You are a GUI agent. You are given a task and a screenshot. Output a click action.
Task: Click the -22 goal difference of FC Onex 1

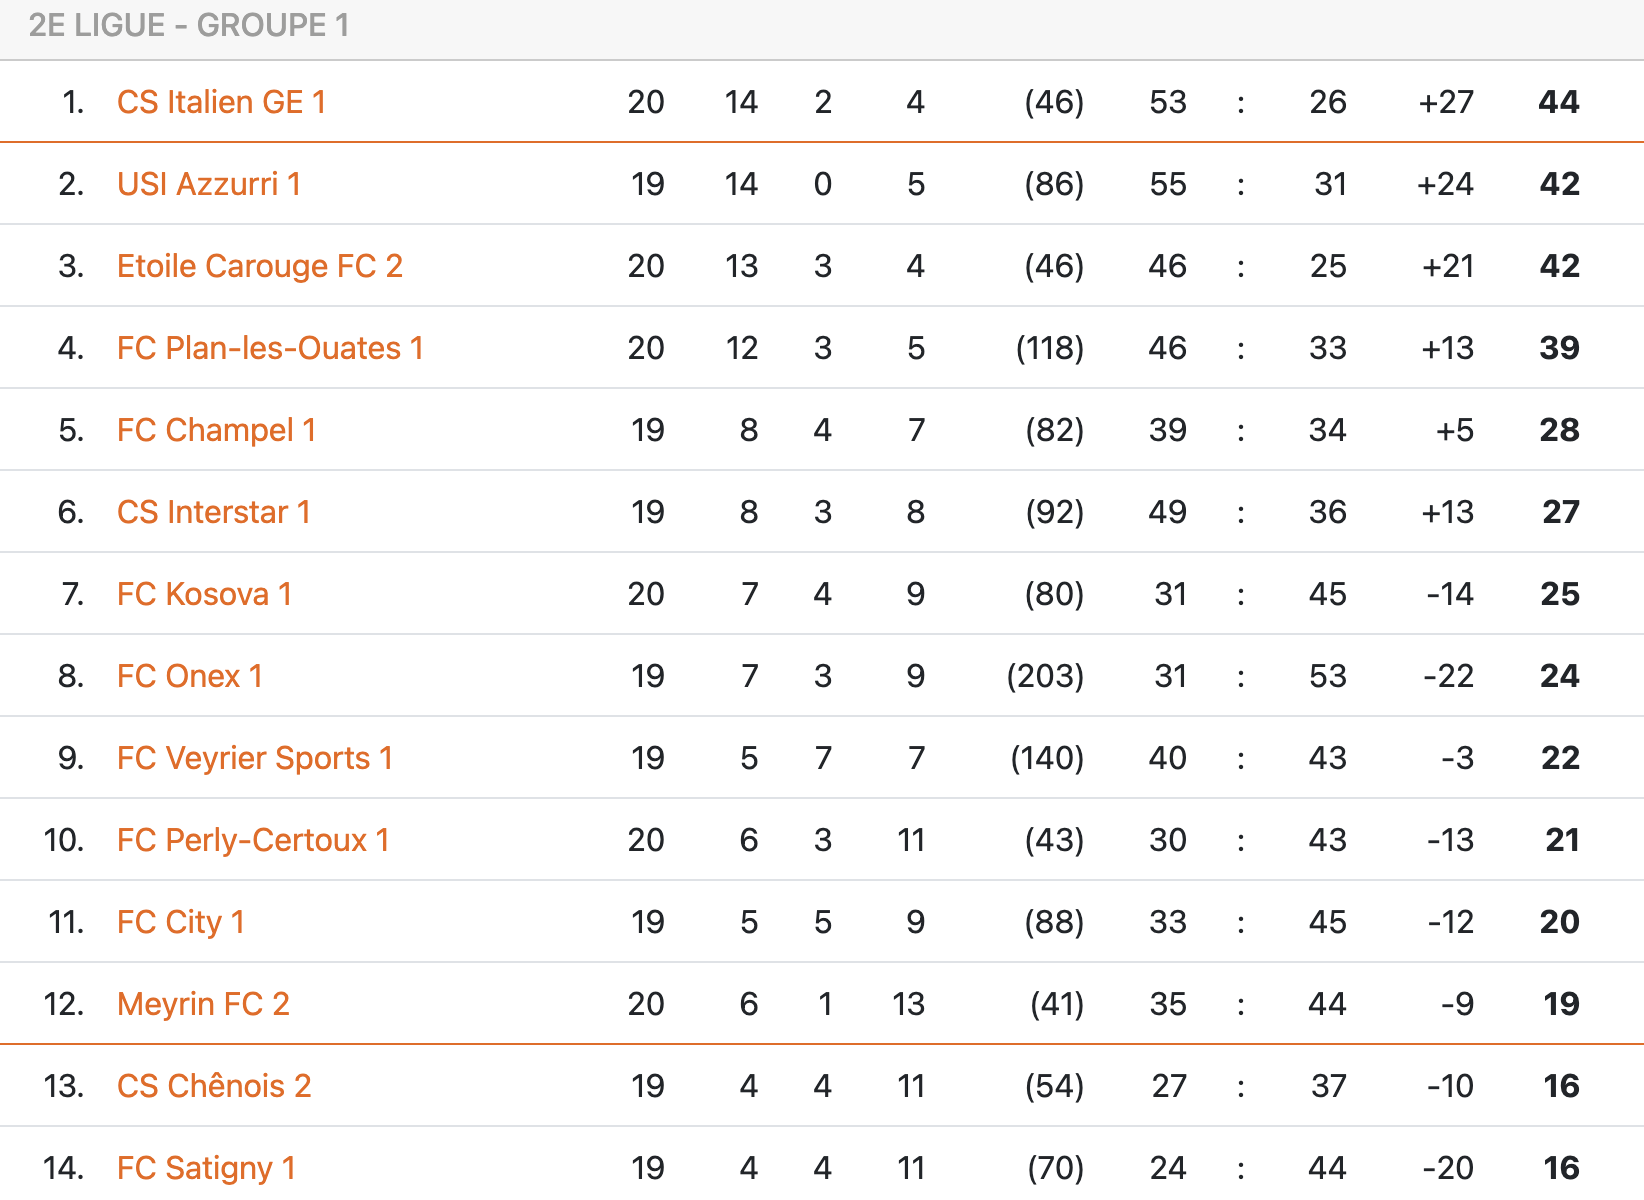coord(1448,676)
